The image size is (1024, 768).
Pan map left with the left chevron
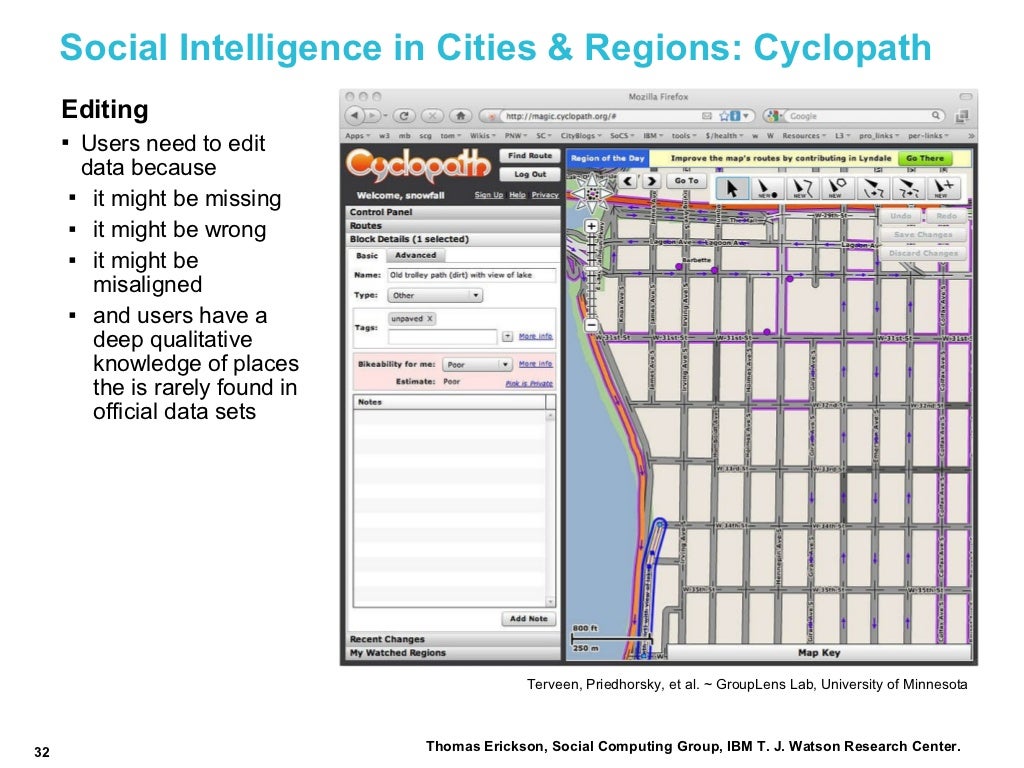point(628,181)
